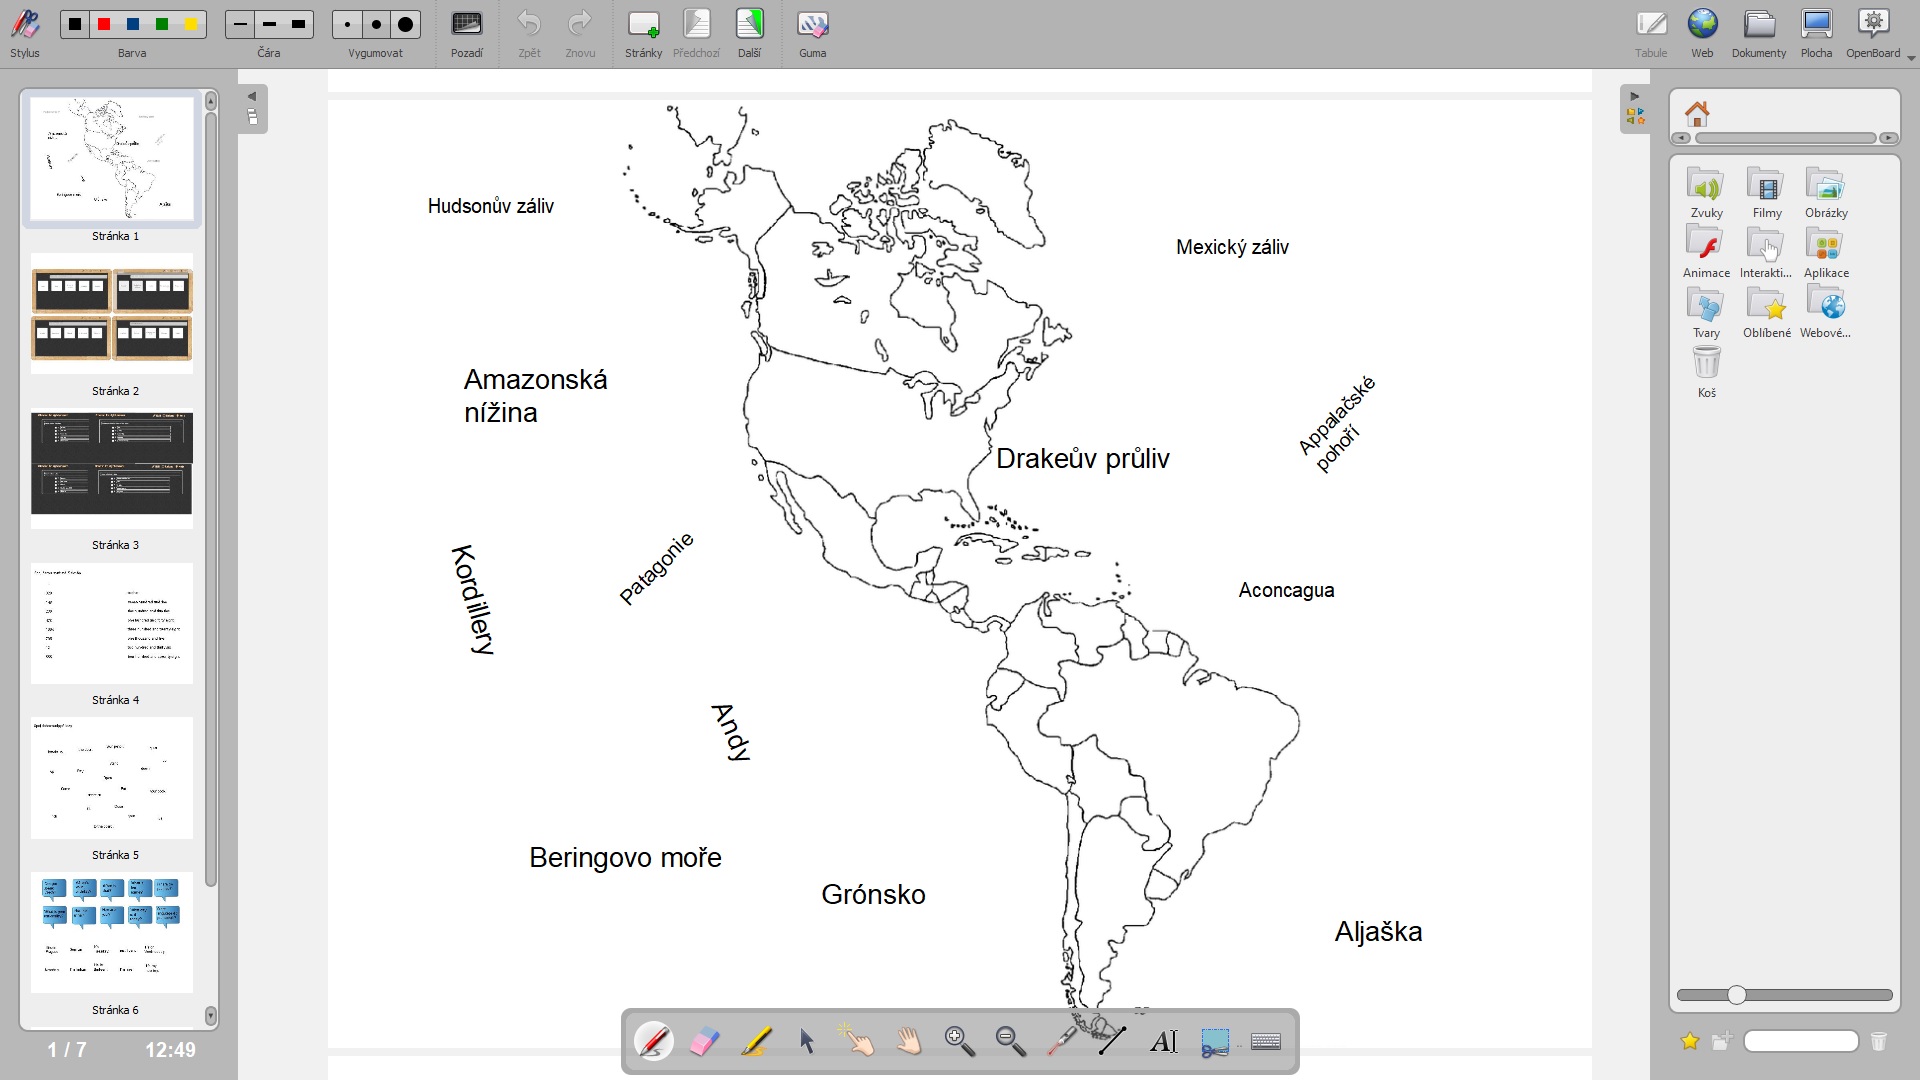Choose the thinnest line width
The height and width of the screenshot is (1080, 1920).
240,24
